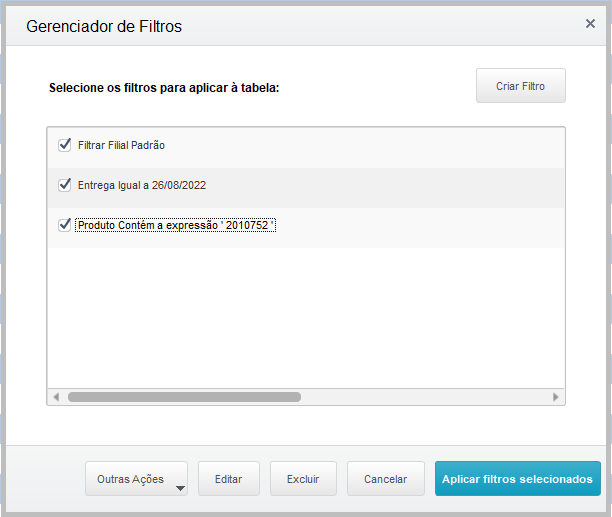Cancel the filter manager dialog
The width and height of the screenshot is (612, 517).
pos(385,479)
